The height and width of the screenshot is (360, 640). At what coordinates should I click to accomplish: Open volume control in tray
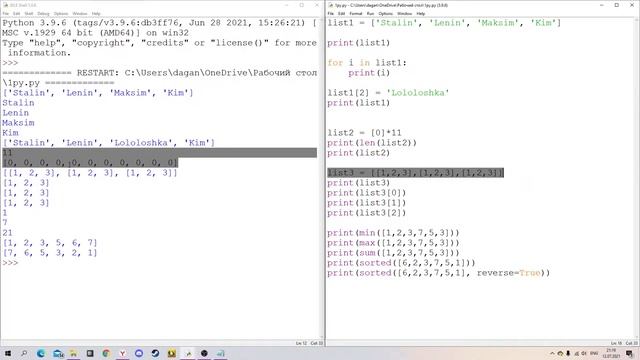click(584, 353)
